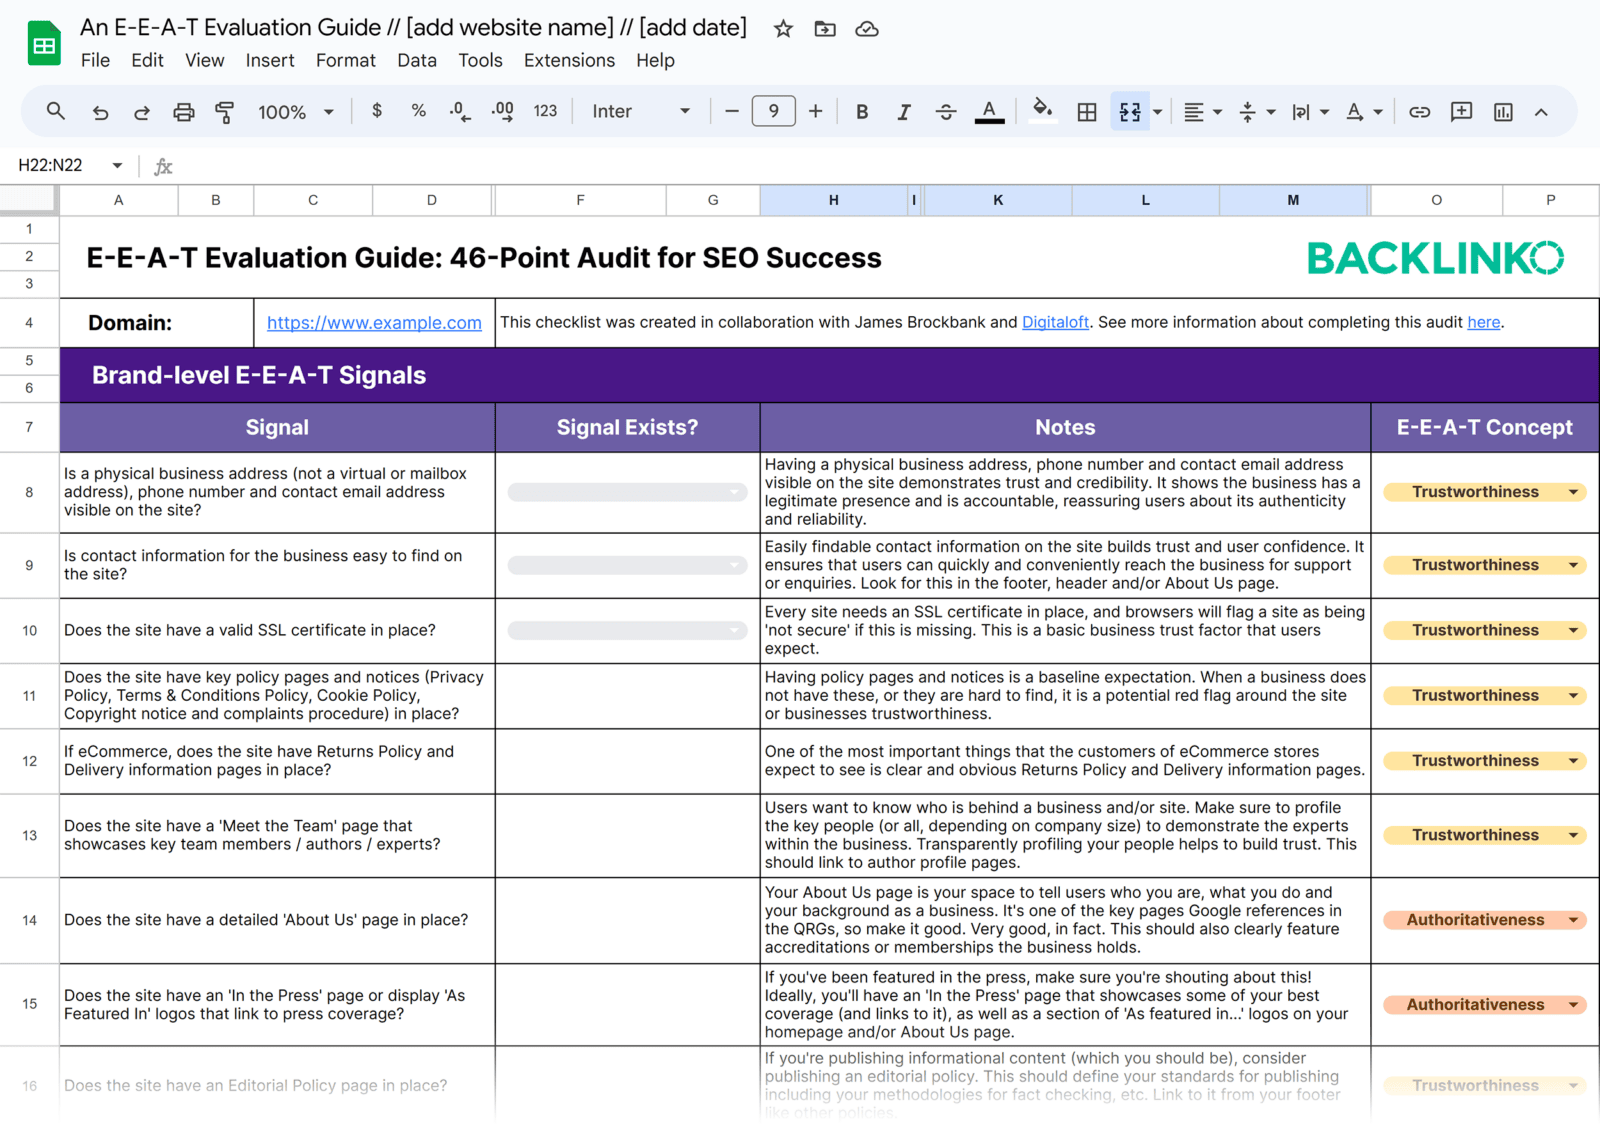Insert a chart

point(1502,111)
